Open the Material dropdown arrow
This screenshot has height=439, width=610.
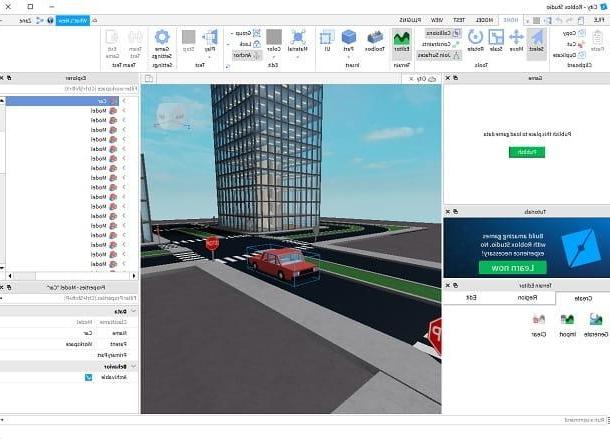pos(298,57)
